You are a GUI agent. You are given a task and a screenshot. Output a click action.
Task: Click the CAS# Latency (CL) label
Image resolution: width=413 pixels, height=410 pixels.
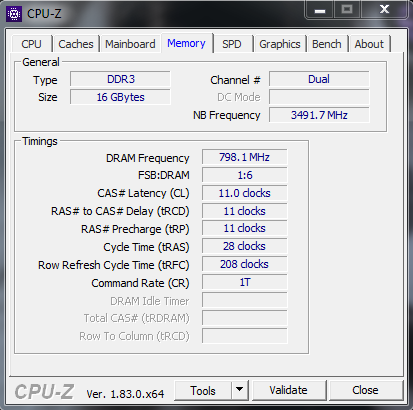tap(143, 193)
